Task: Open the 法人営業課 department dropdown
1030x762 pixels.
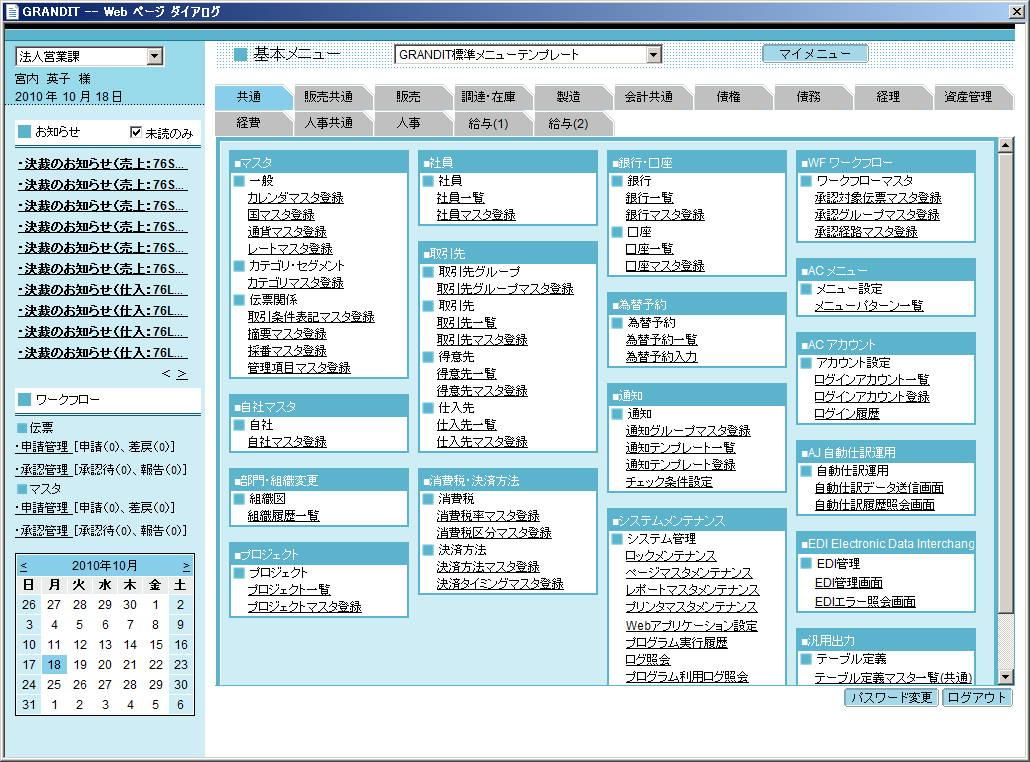Action: (x=155, y=56)
